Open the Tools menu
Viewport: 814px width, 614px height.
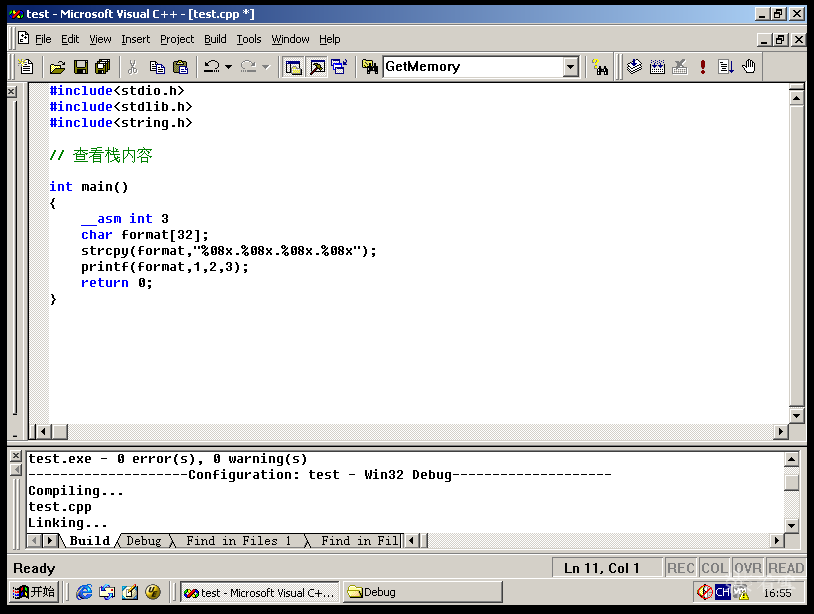249,39
